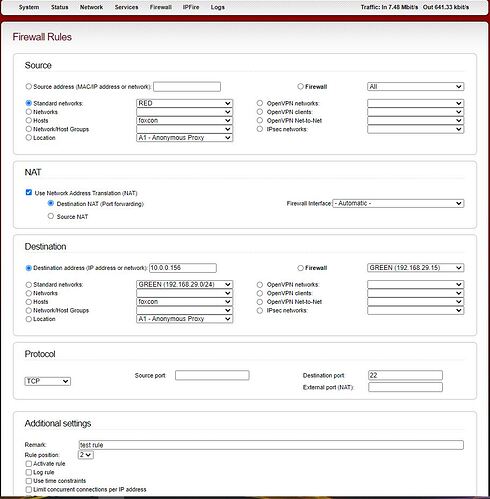This screenshot has height=499, width=490.
Task: Open the IPFire menu
Action: tap(191, 7)
